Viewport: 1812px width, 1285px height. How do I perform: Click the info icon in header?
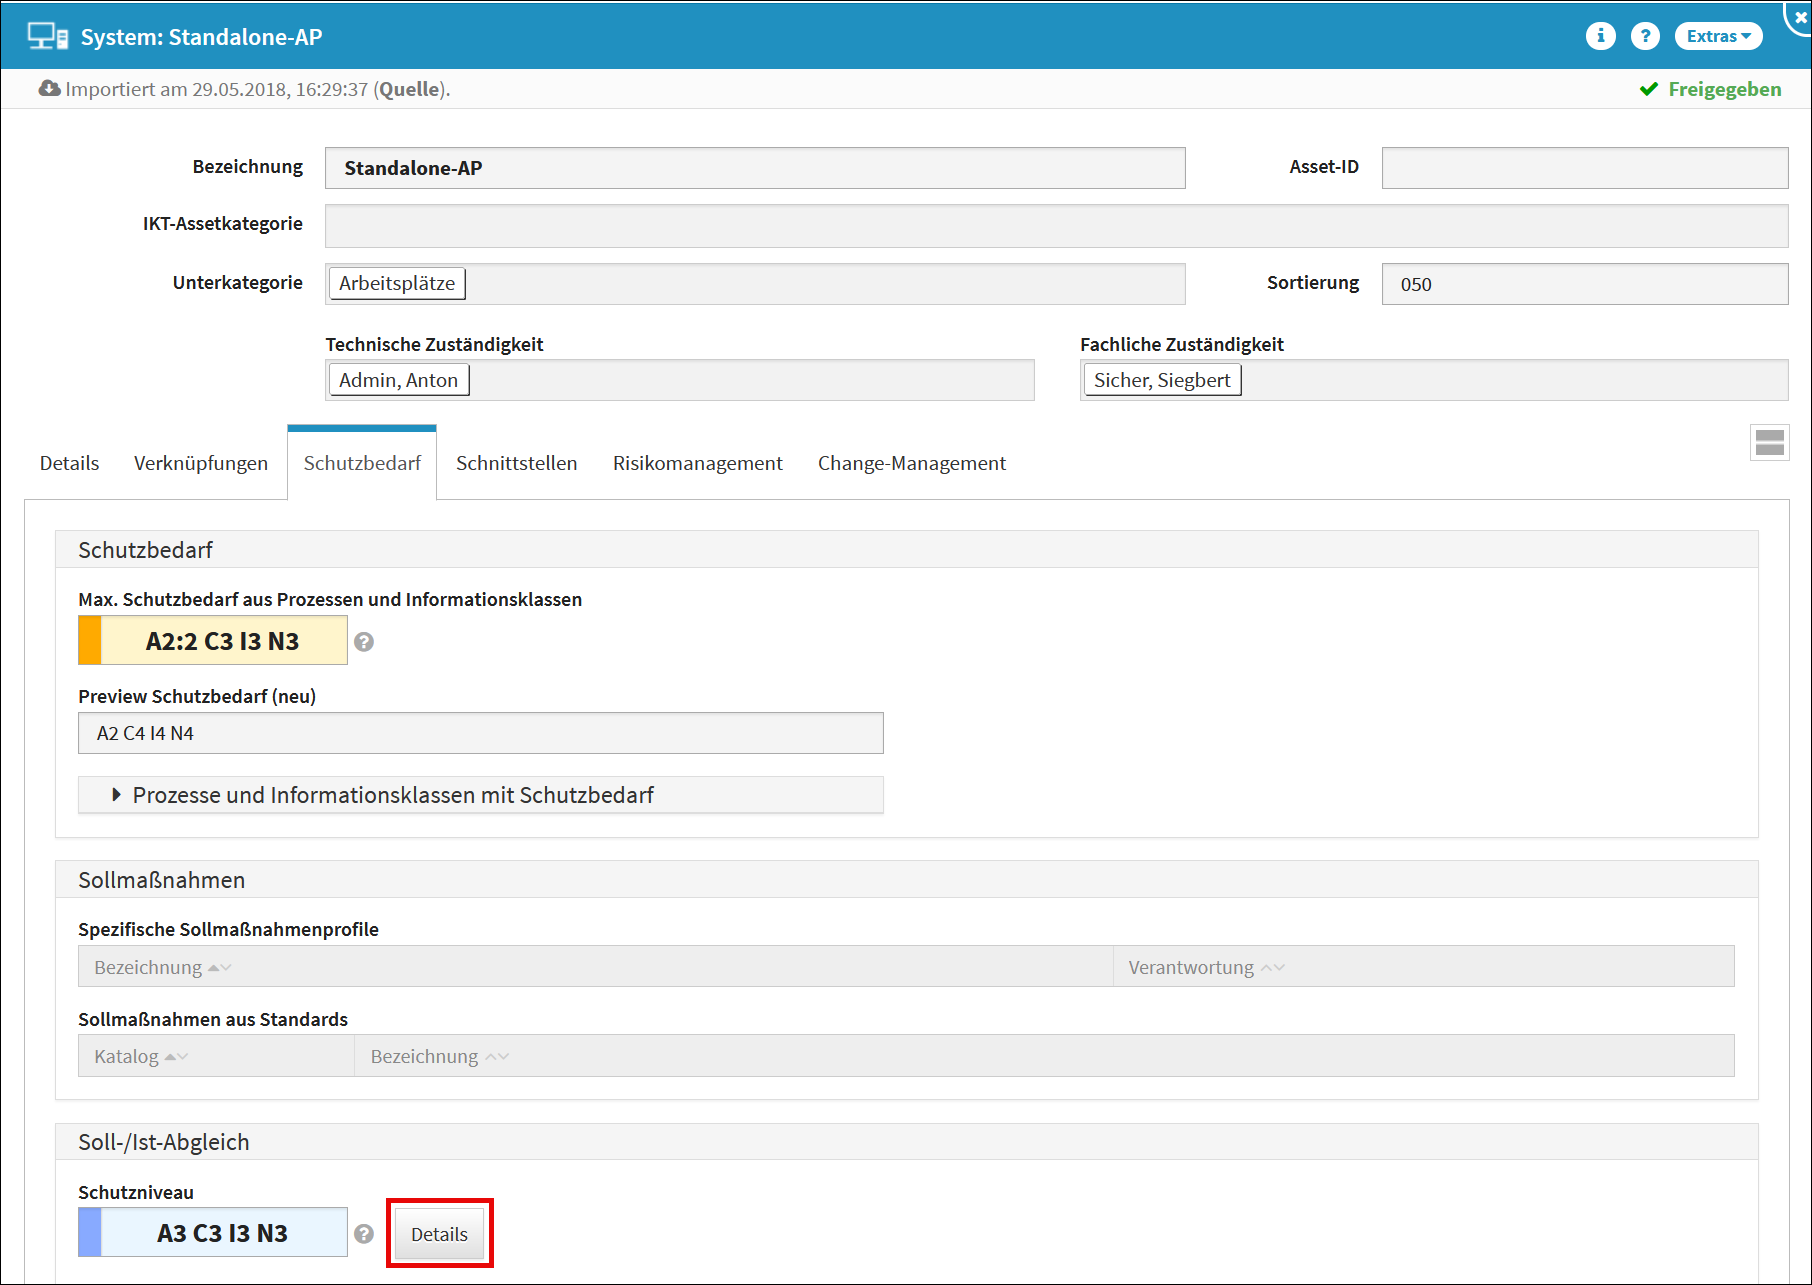click(1600, 36)
